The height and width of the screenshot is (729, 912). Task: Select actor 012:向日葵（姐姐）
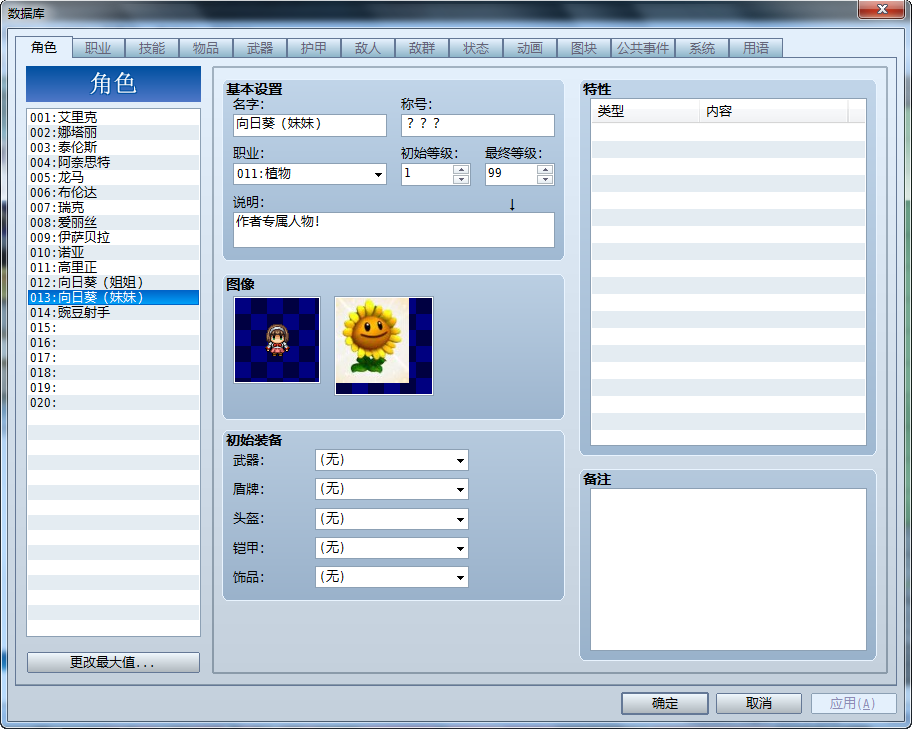(113, 283)
